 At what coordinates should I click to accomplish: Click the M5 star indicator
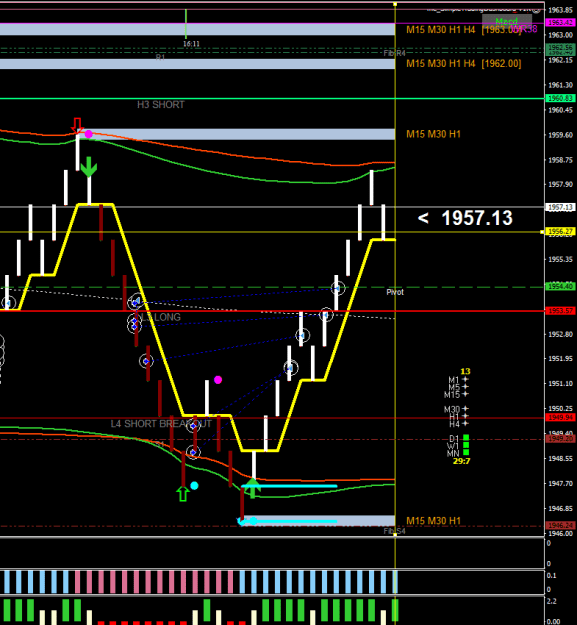tap(465, 387)
